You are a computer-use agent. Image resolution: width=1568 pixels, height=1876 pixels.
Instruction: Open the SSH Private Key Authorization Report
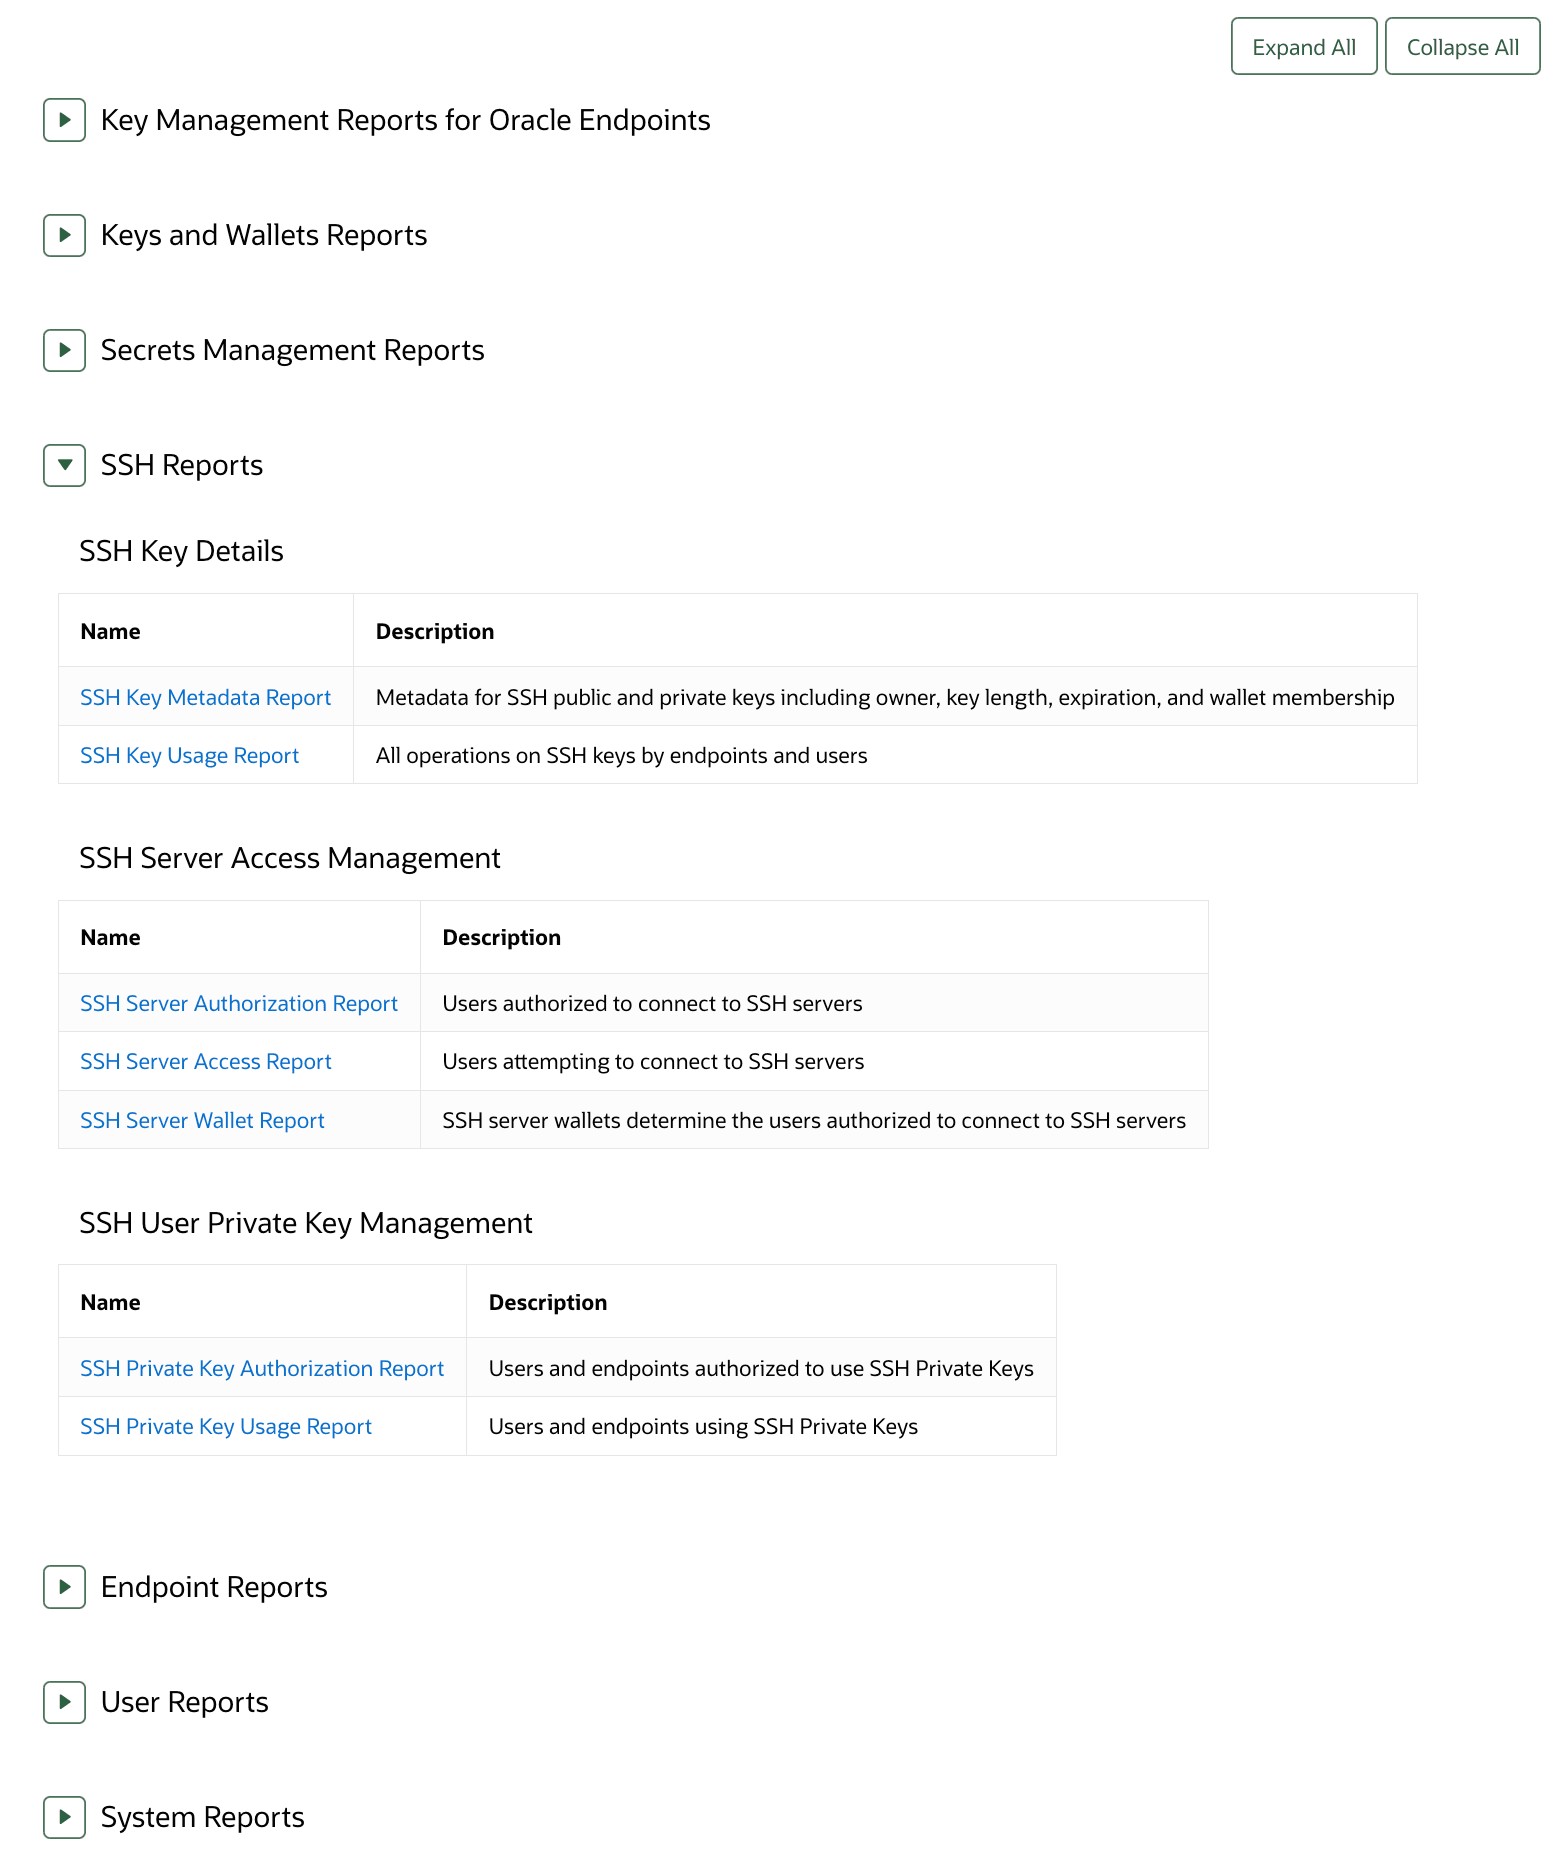tap(262, 1368)
